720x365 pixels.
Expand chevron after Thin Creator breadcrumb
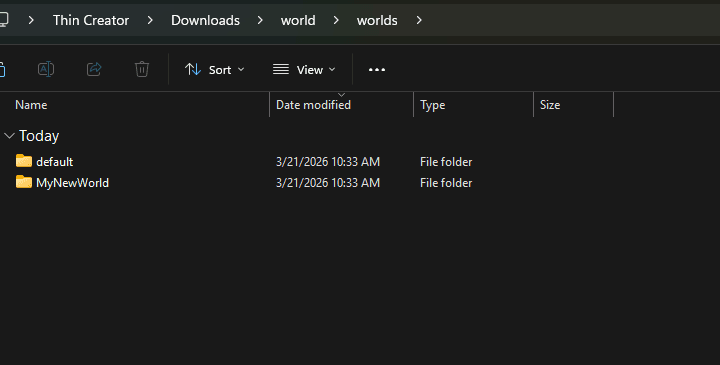point(150,20)
